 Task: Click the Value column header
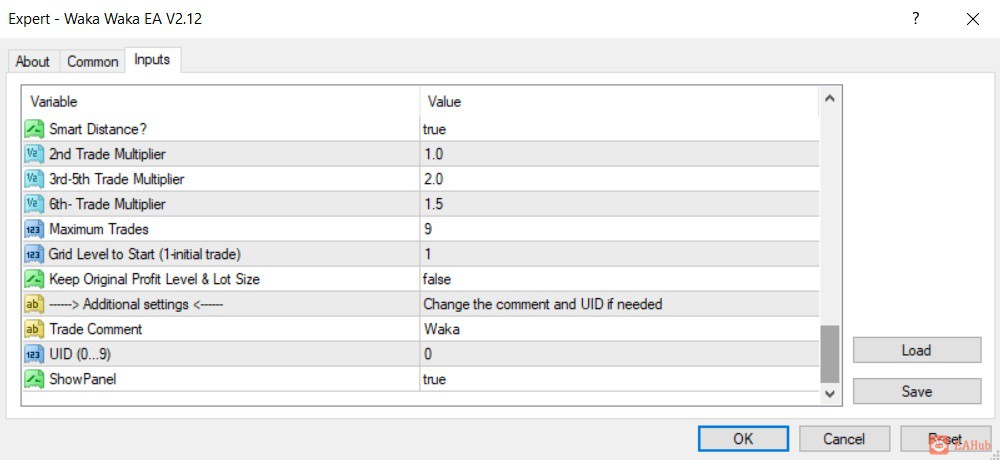pyautogui.click(x=620, y=101)
